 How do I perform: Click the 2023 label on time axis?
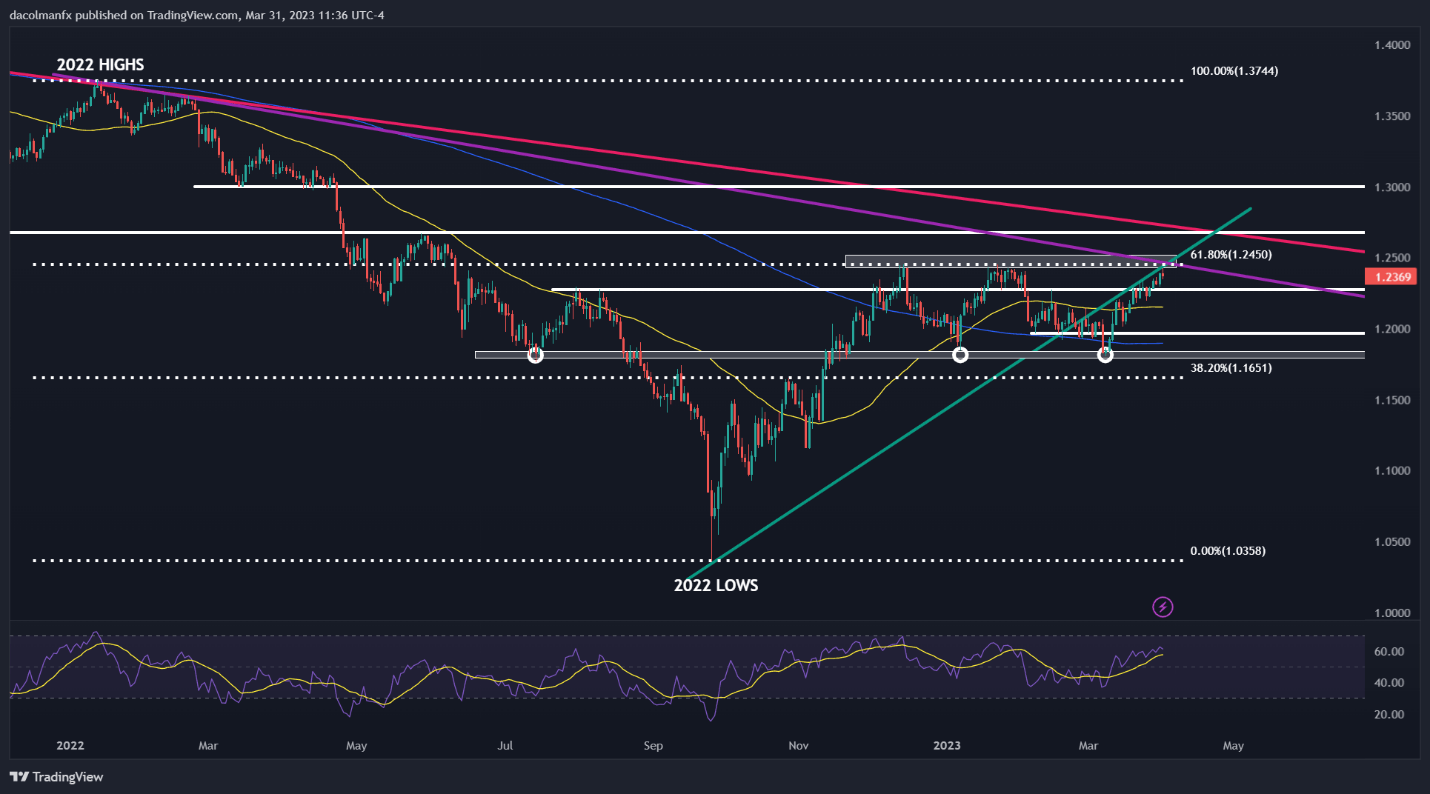(x=946, y=745)
